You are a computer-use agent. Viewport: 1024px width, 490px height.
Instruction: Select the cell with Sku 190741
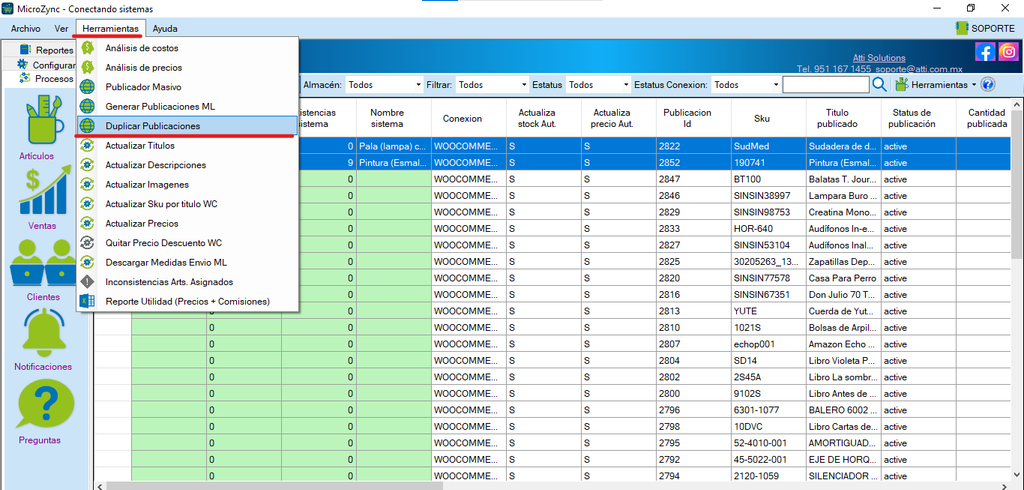click(x=769, y=163)
